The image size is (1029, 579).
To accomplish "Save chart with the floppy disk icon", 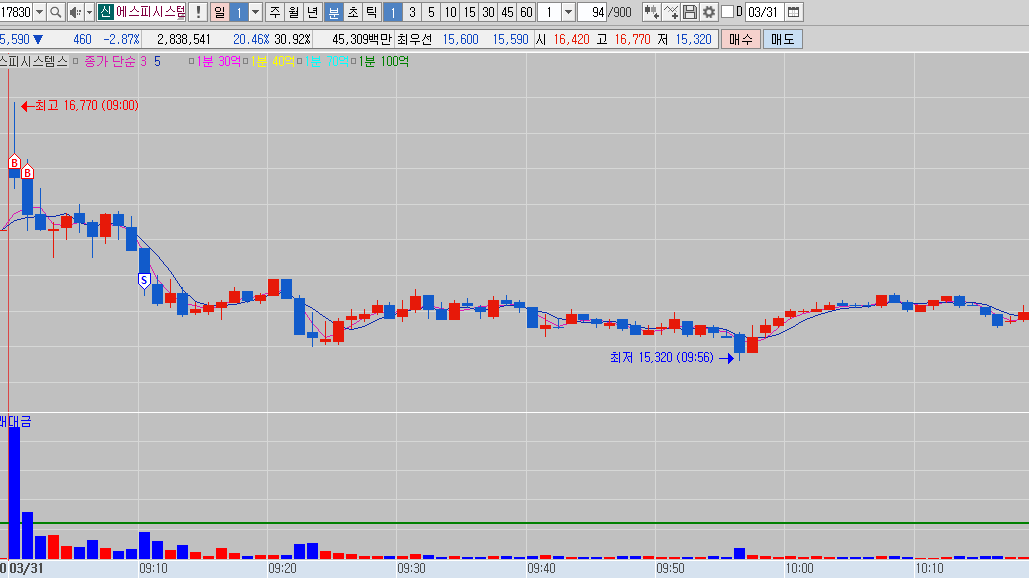I will pos(690,12).
